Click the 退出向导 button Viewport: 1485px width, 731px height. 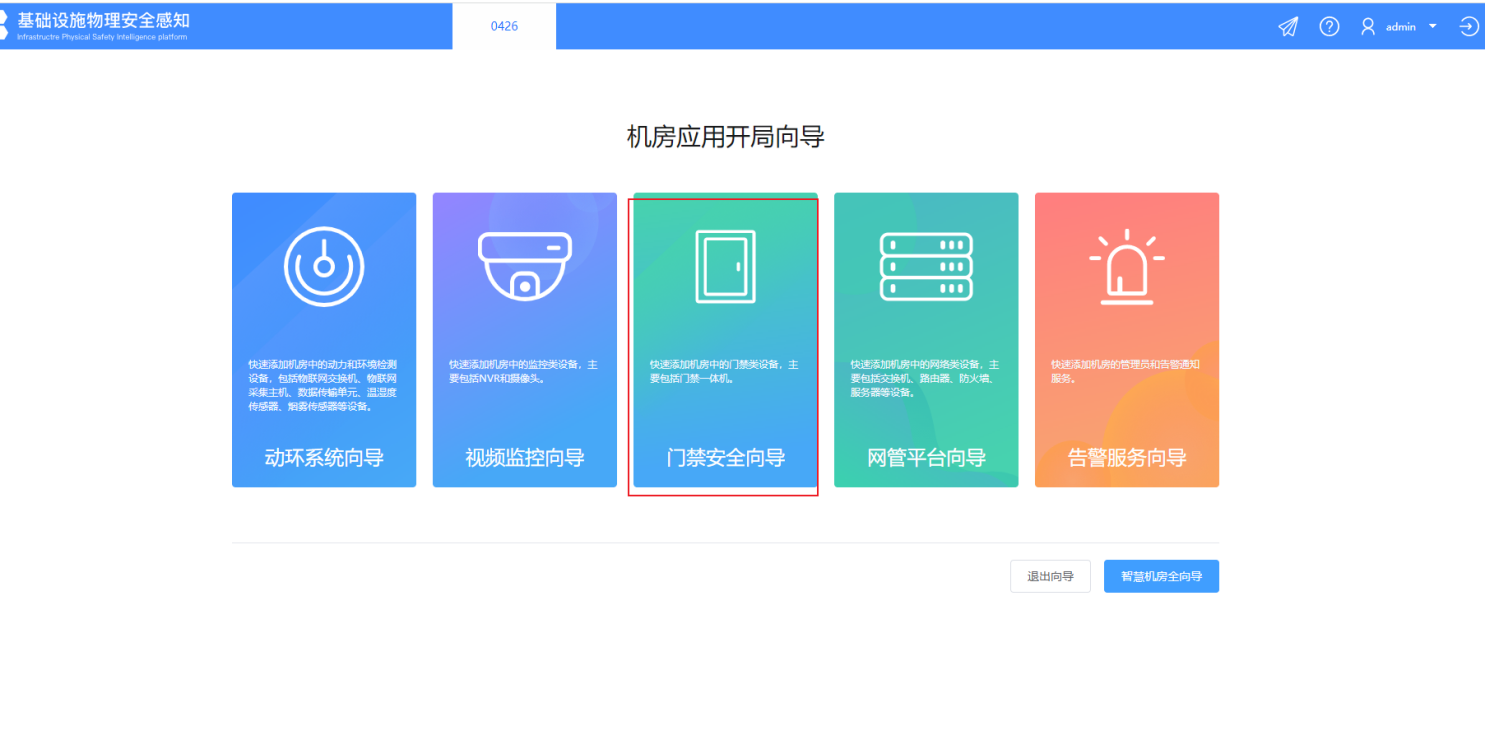click(x=1050, y=576)
